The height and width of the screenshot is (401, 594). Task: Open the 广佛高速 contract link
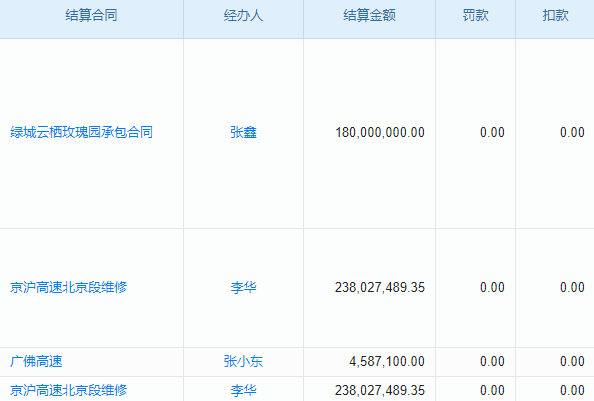(x=36, y=362)
